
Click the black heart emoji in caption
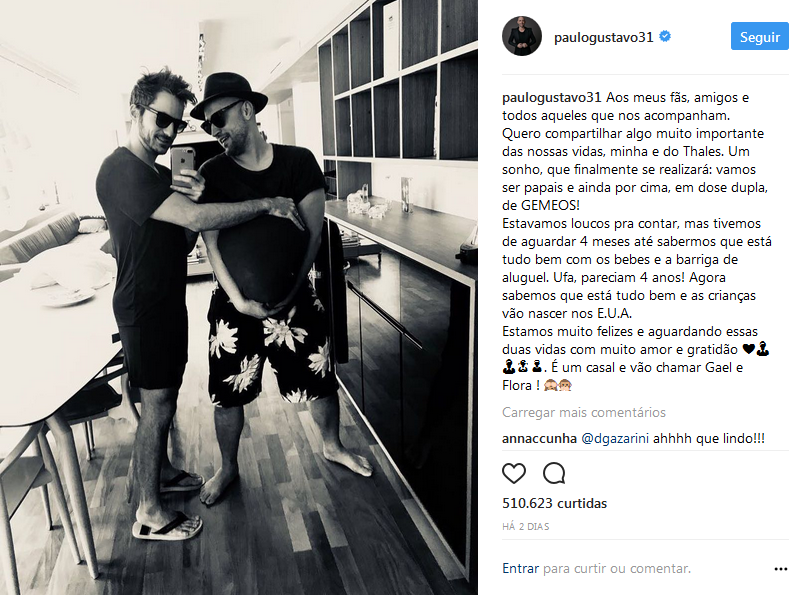click(748, 349)
